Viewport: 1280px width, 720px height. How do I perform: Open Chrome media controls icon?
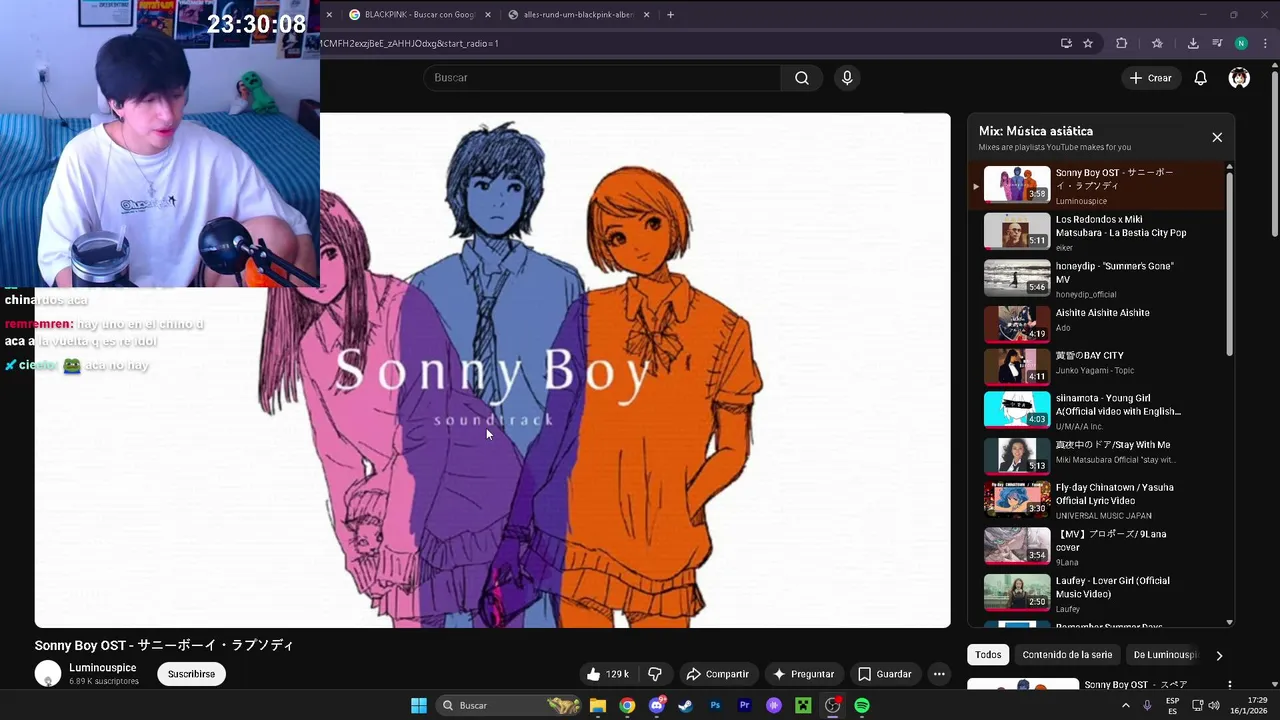[x=1217, y=43]
